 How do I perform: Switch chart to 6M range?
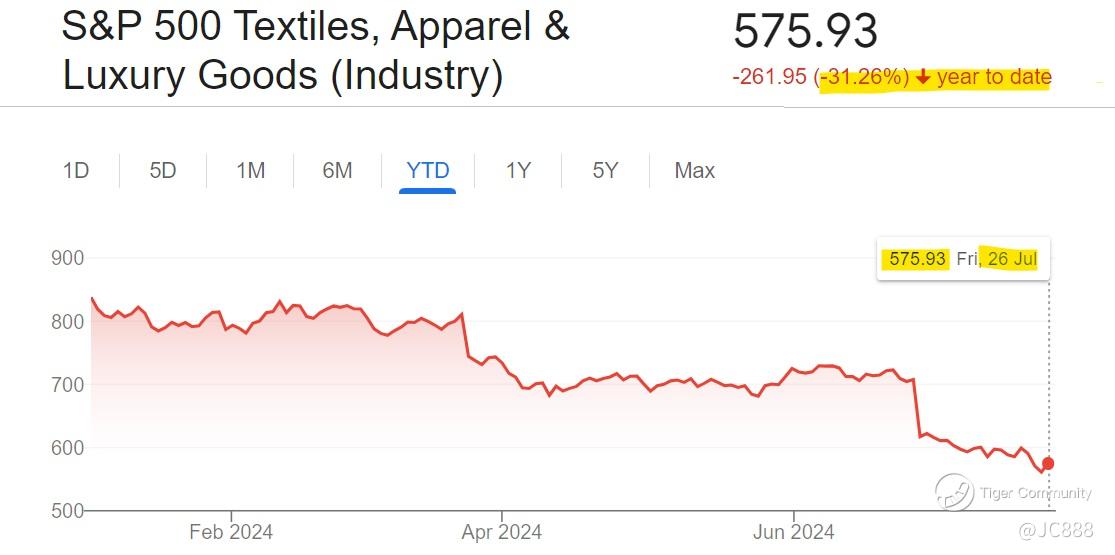pyautogui.click(x=337, y=171)
